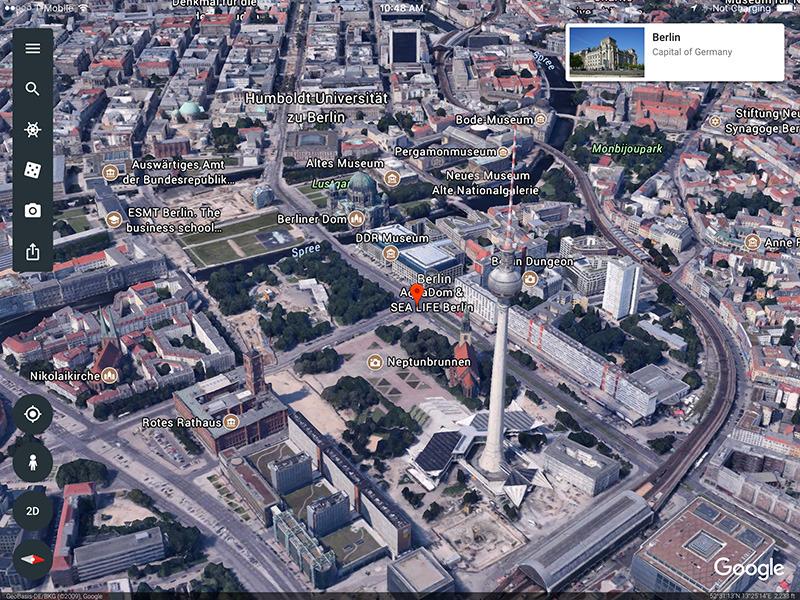This screenshot has width=800, height=600.
Task: Tap the DDR Museum marker icon
Action: 390,253
